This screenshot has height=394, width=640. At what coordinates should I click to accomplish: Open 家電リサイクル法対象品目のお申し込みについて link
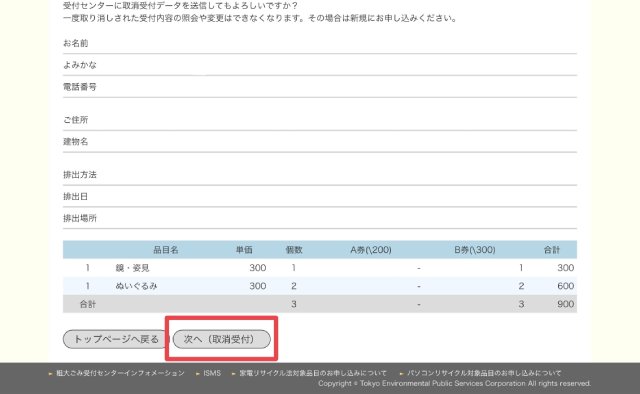(313, 373)
